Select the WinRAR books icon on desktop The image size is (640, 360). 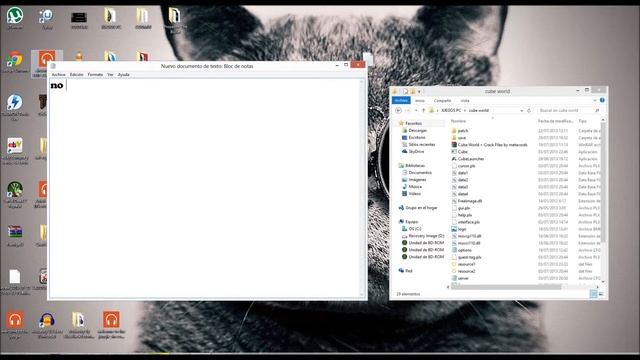pyautogui.click(x=15, y=232)
